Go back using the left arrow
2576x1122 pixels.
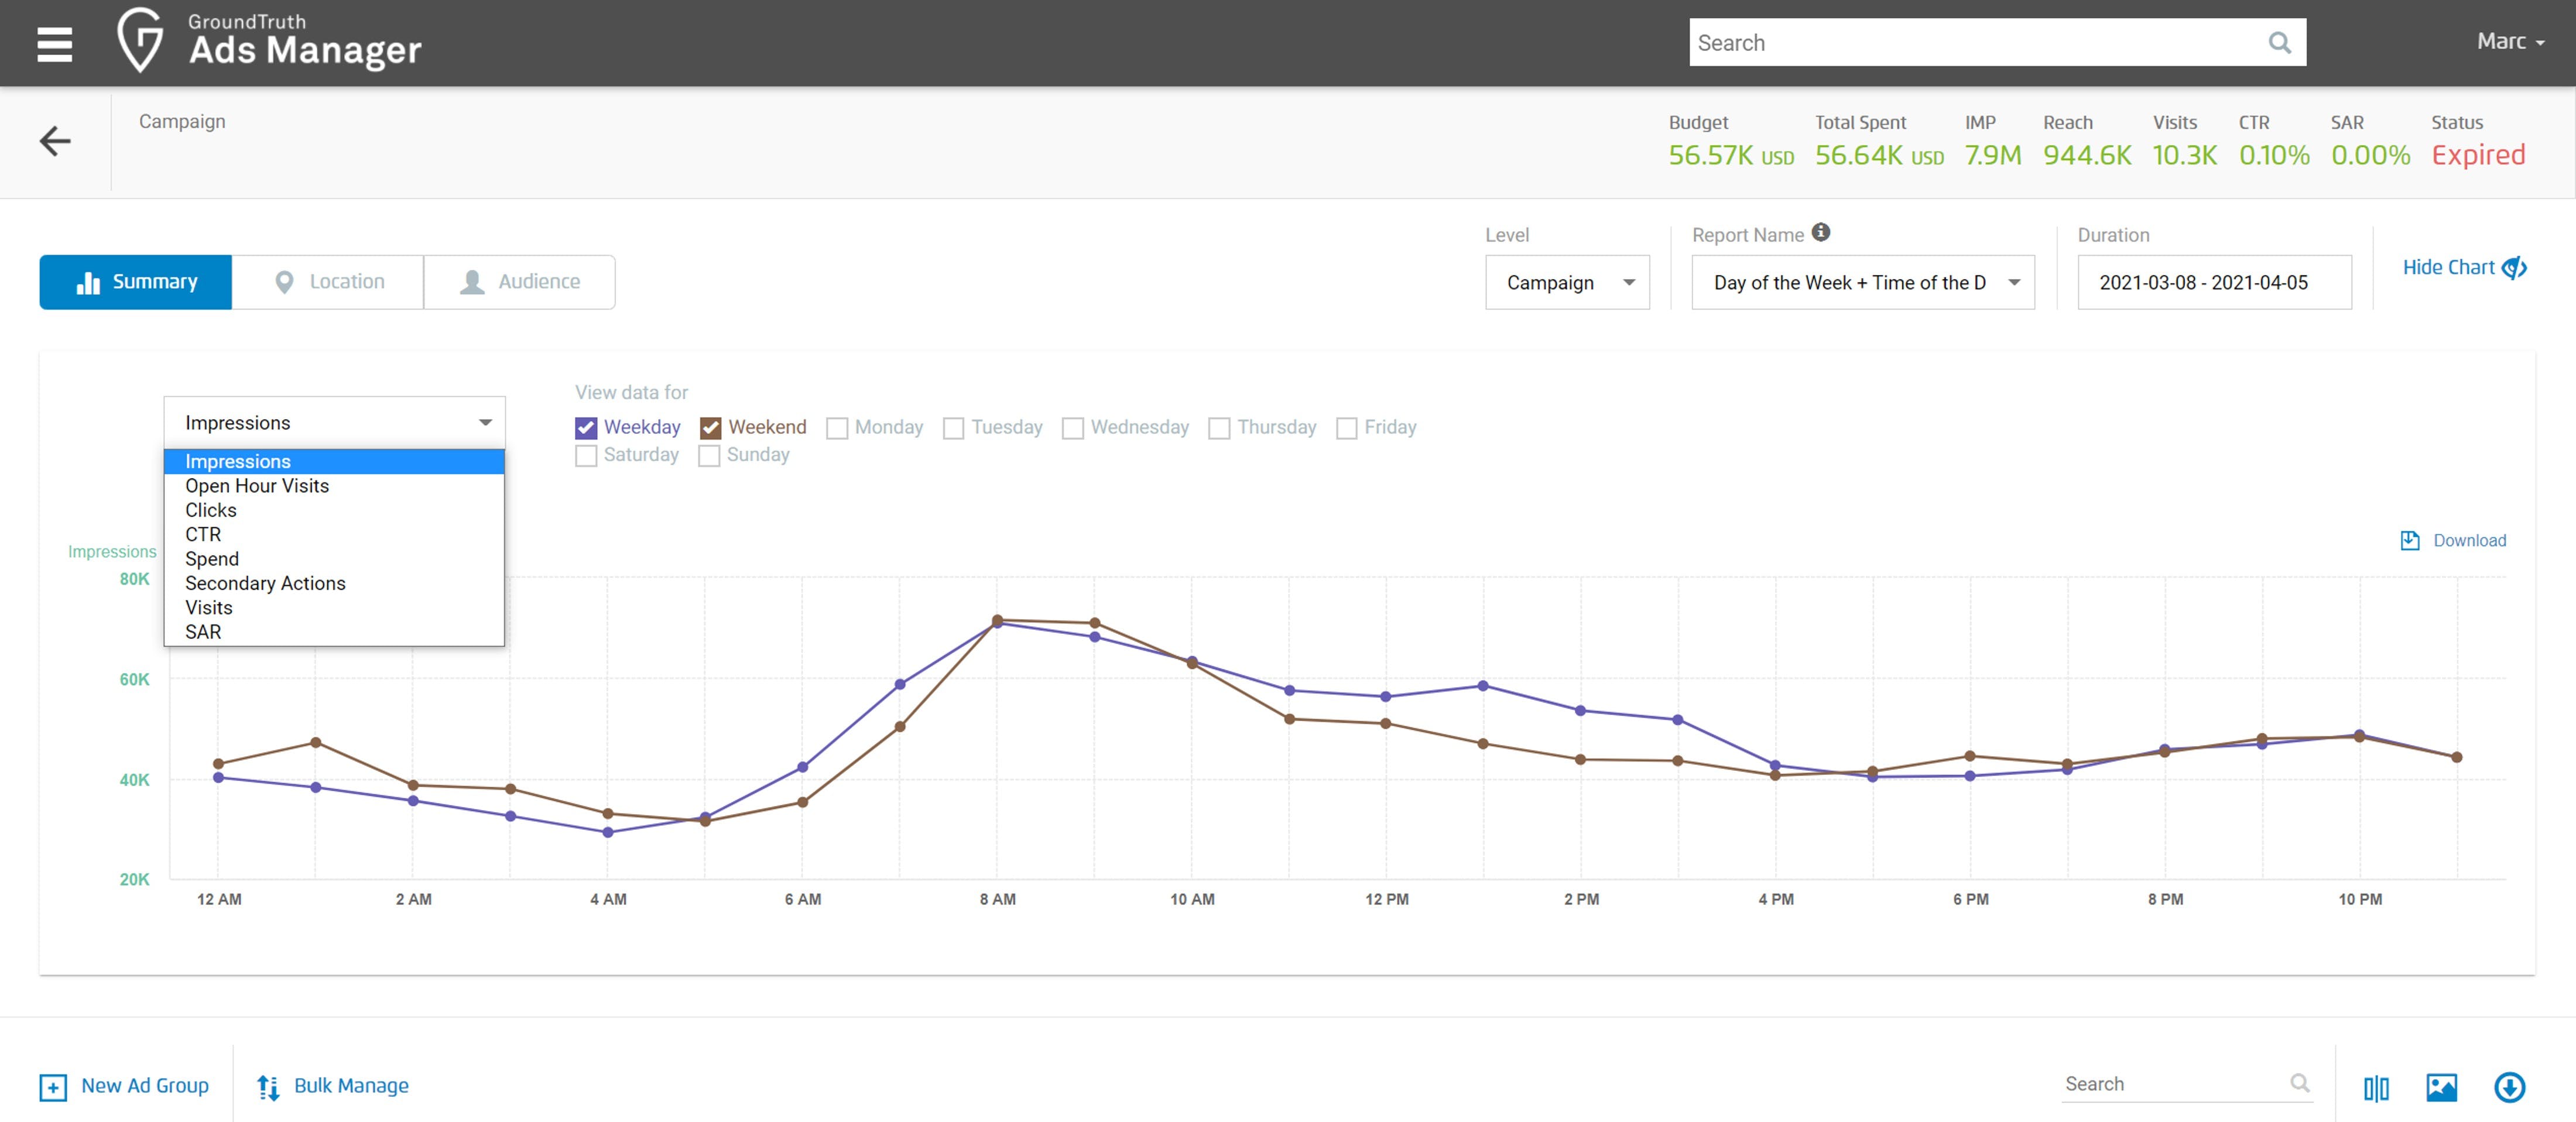pos(55,141)
